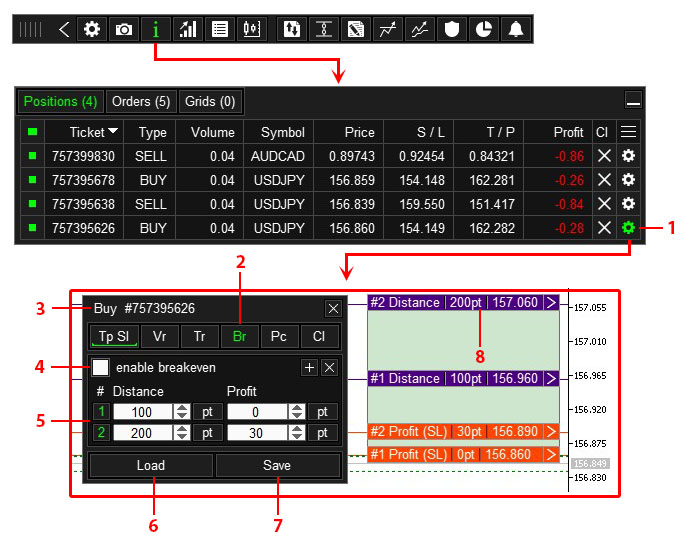The width and height of the screenshot is (689, 547).
Task: Open settings gear for ticket 757395626
Action: click(x=628, y=228)
